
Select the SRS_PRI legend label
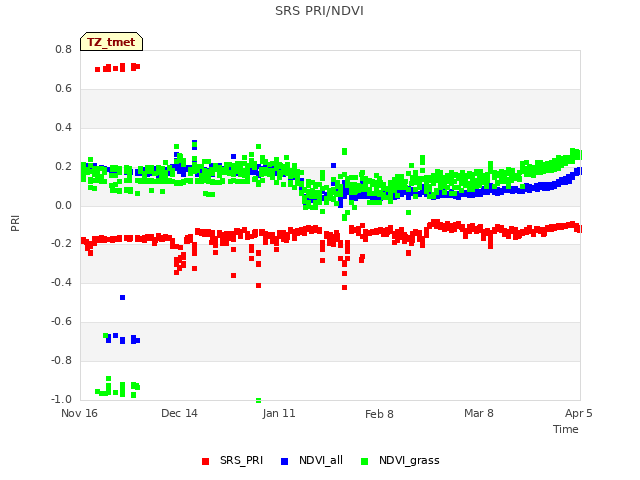click(241, 460)
